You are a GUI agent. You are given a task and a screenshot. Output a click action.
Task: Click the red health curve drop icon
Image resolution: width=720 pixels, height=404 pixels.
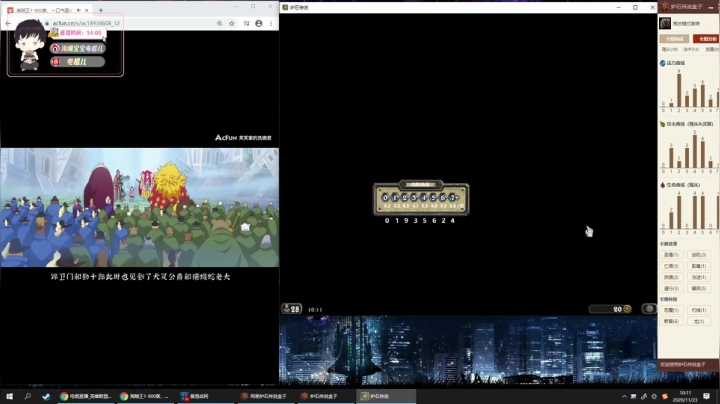point(663,185)
